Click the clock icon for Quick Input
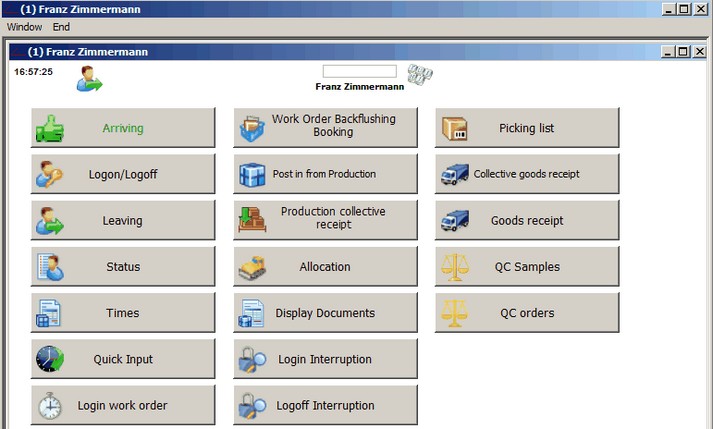The image size is (713, 429). tap(49, 359)
